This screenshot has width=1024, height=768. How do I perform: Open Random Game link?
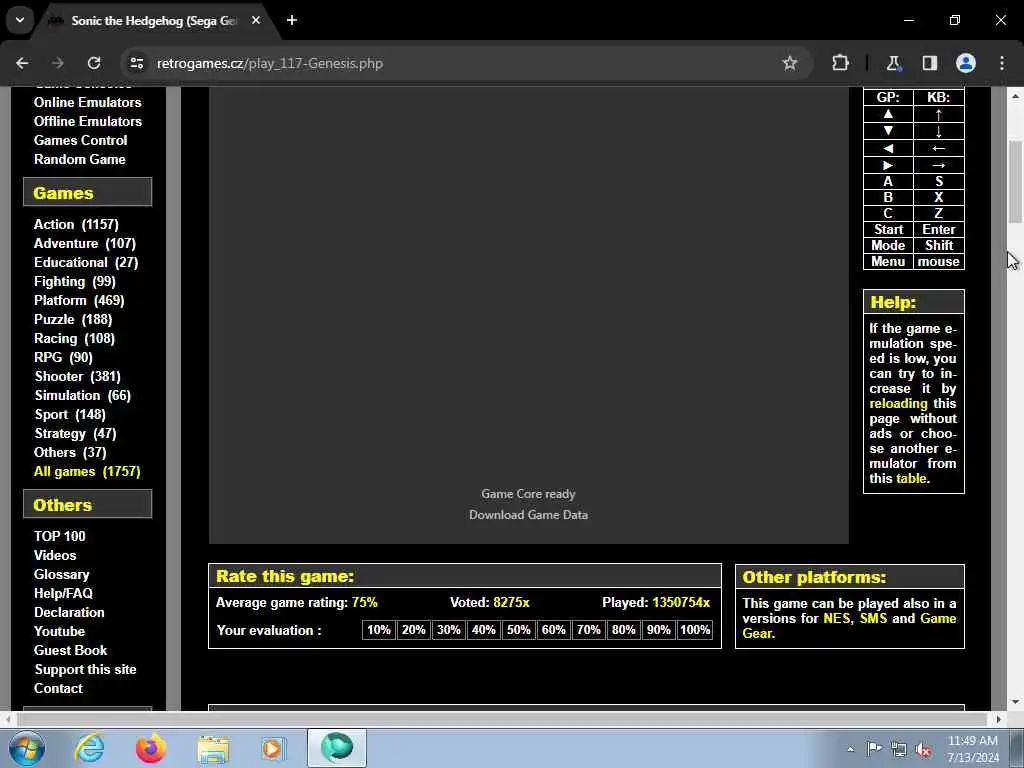80,159
